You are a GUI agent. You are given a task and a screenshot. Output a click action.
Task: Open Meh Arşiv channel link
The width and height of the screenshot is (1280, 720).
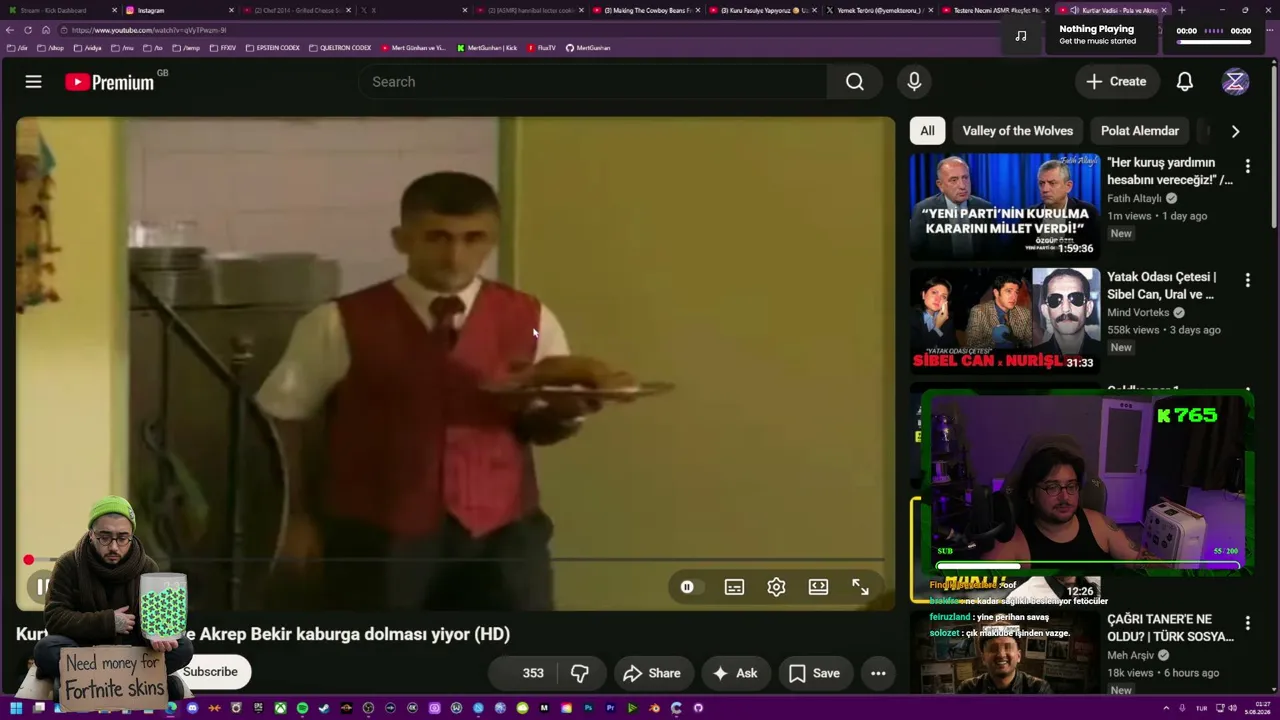(x=1131, y=655)
